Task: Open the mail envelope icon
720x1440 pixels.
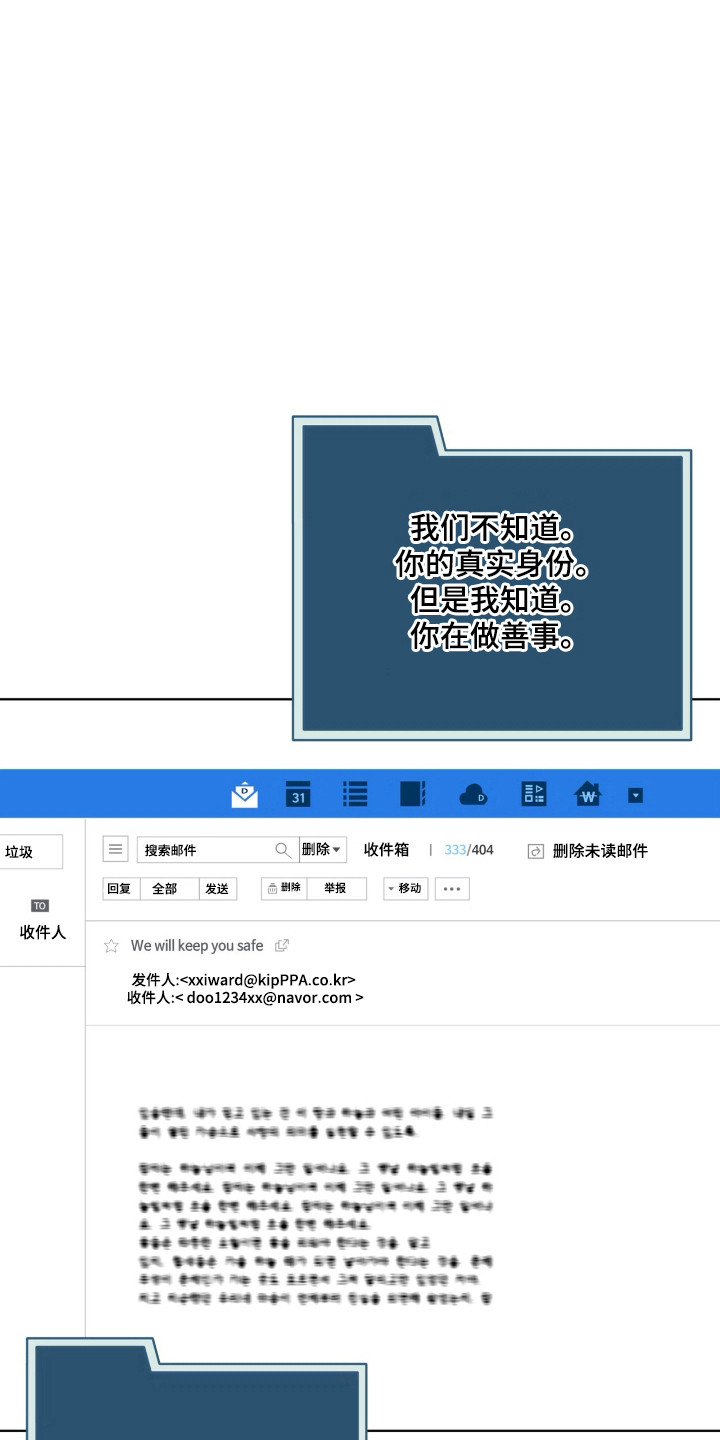Action: (x=244, y=795)
